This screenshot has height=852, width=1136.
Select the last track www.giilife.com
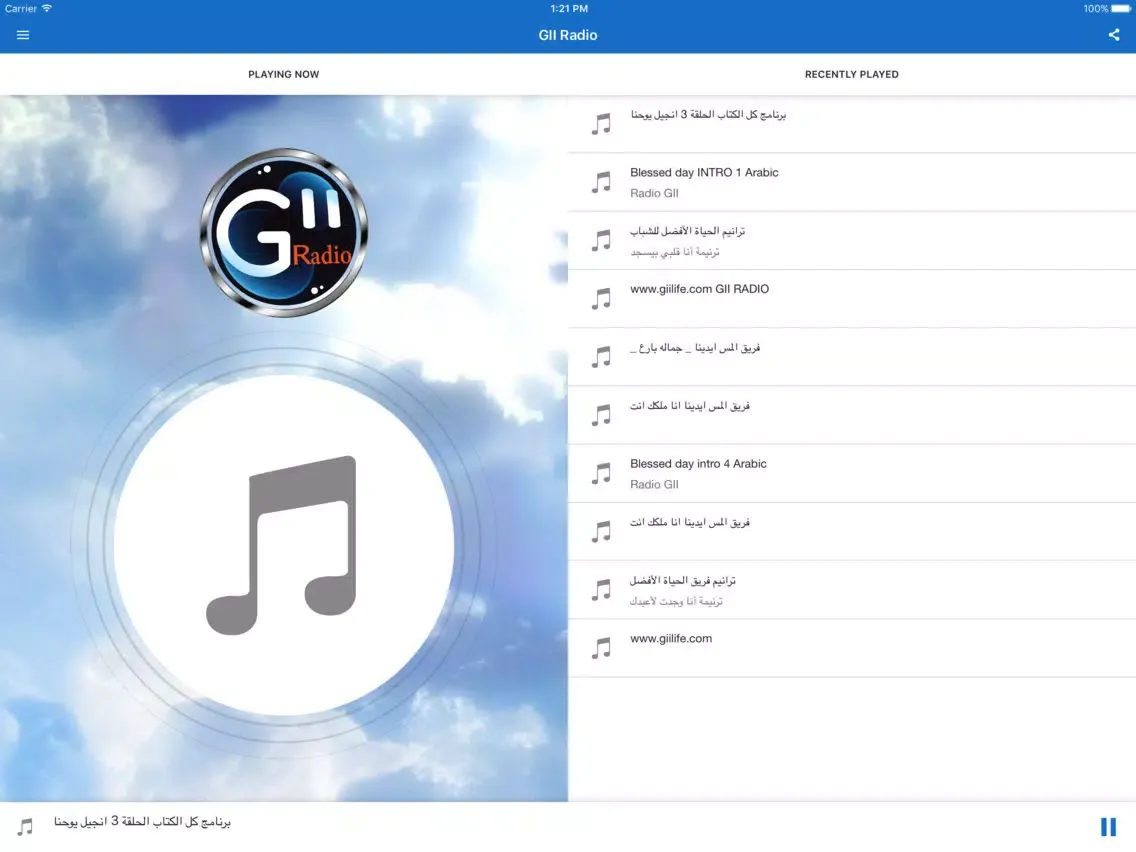(x=852, y=648)
